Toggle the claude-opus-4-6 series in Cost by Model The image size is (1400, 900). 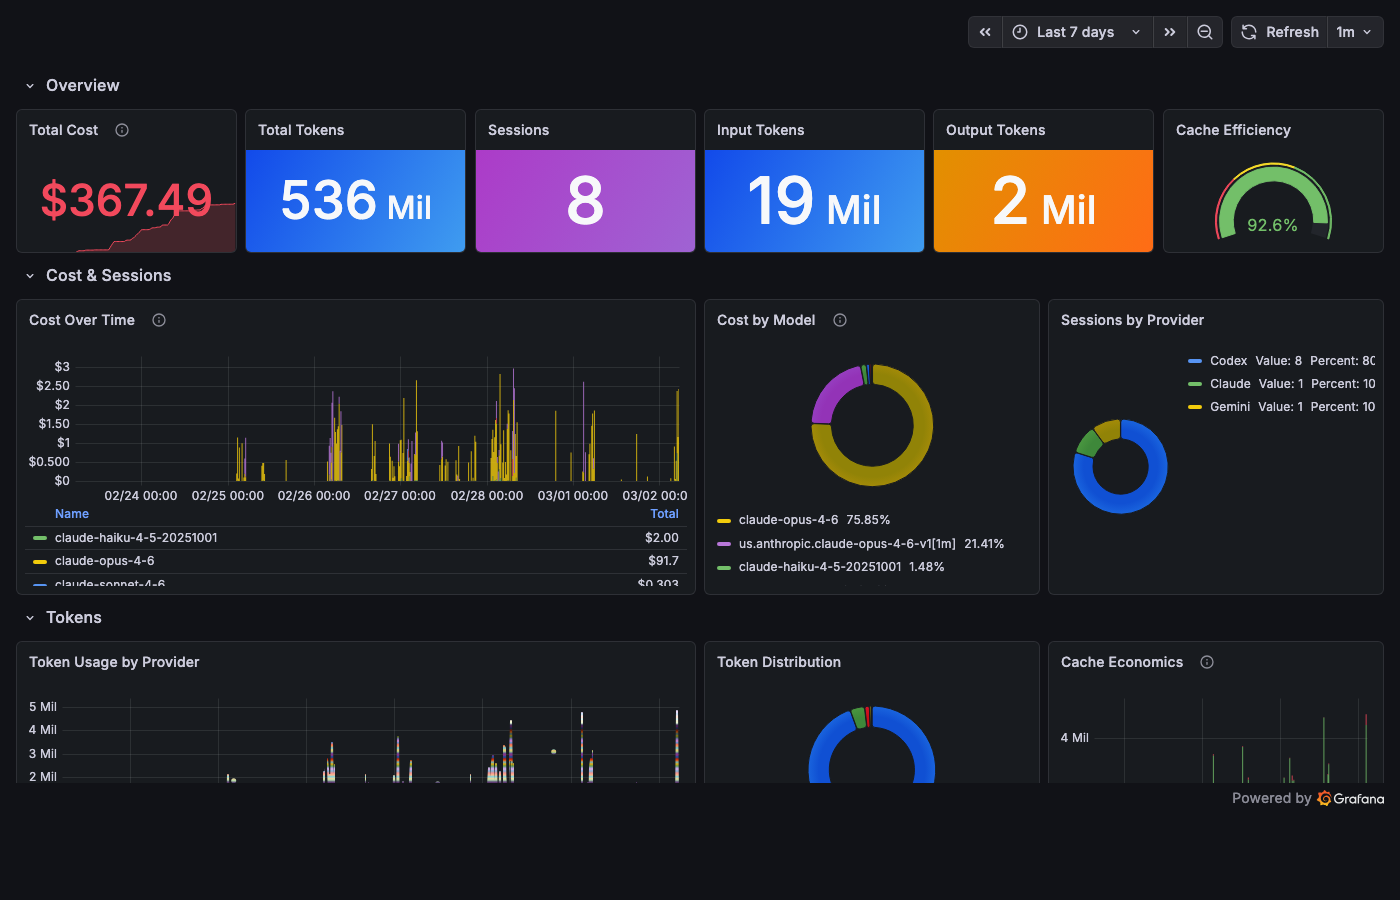(x=790, y=519)
